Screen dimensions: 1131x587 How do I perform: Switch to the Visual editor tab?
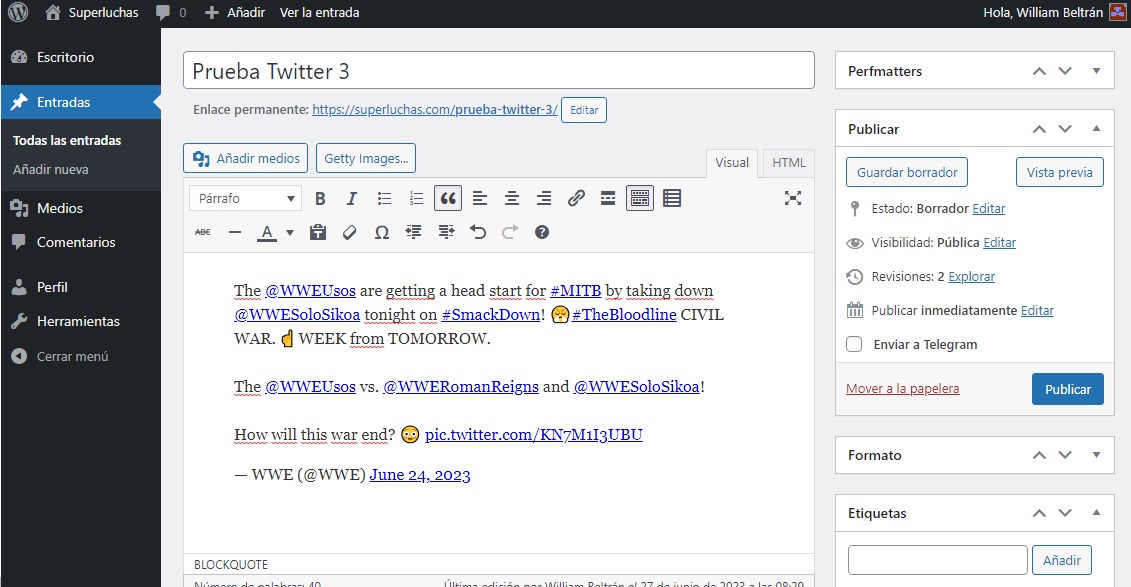tap(732, 162)
